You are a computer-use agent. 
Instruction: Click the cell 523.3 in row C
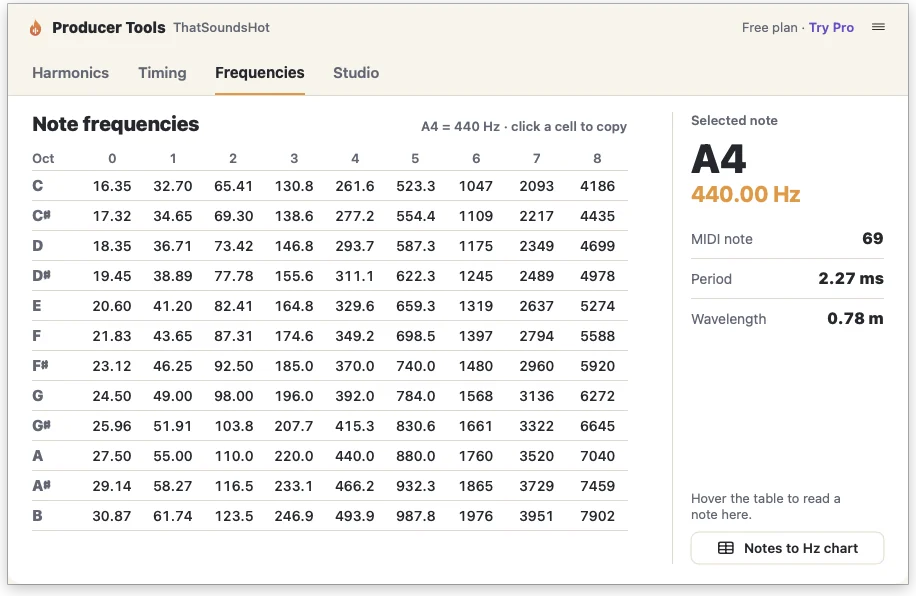point(415,186)
